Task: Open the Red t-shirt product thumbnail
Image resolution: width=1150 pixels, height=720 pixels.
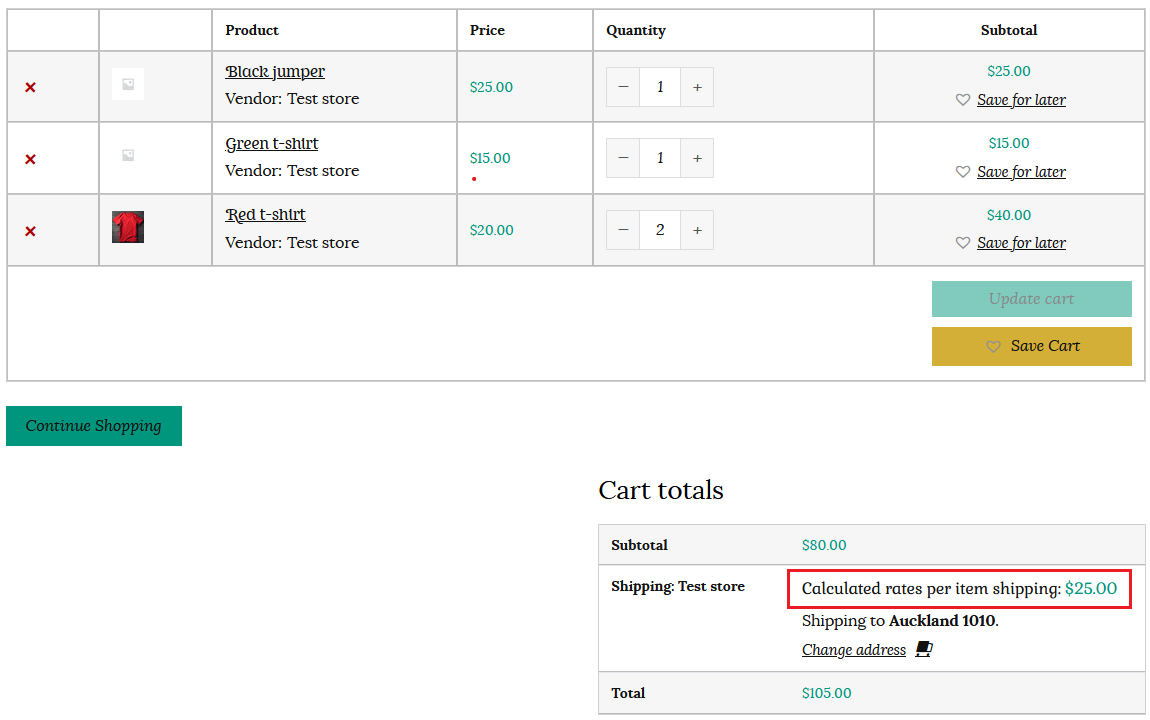Action: (x=128, y=227)
